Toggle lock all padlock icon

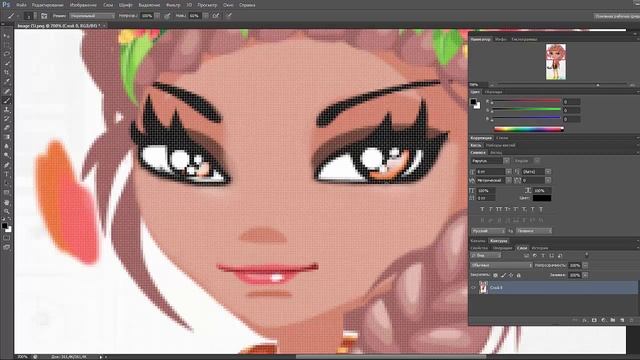point(518,275)
